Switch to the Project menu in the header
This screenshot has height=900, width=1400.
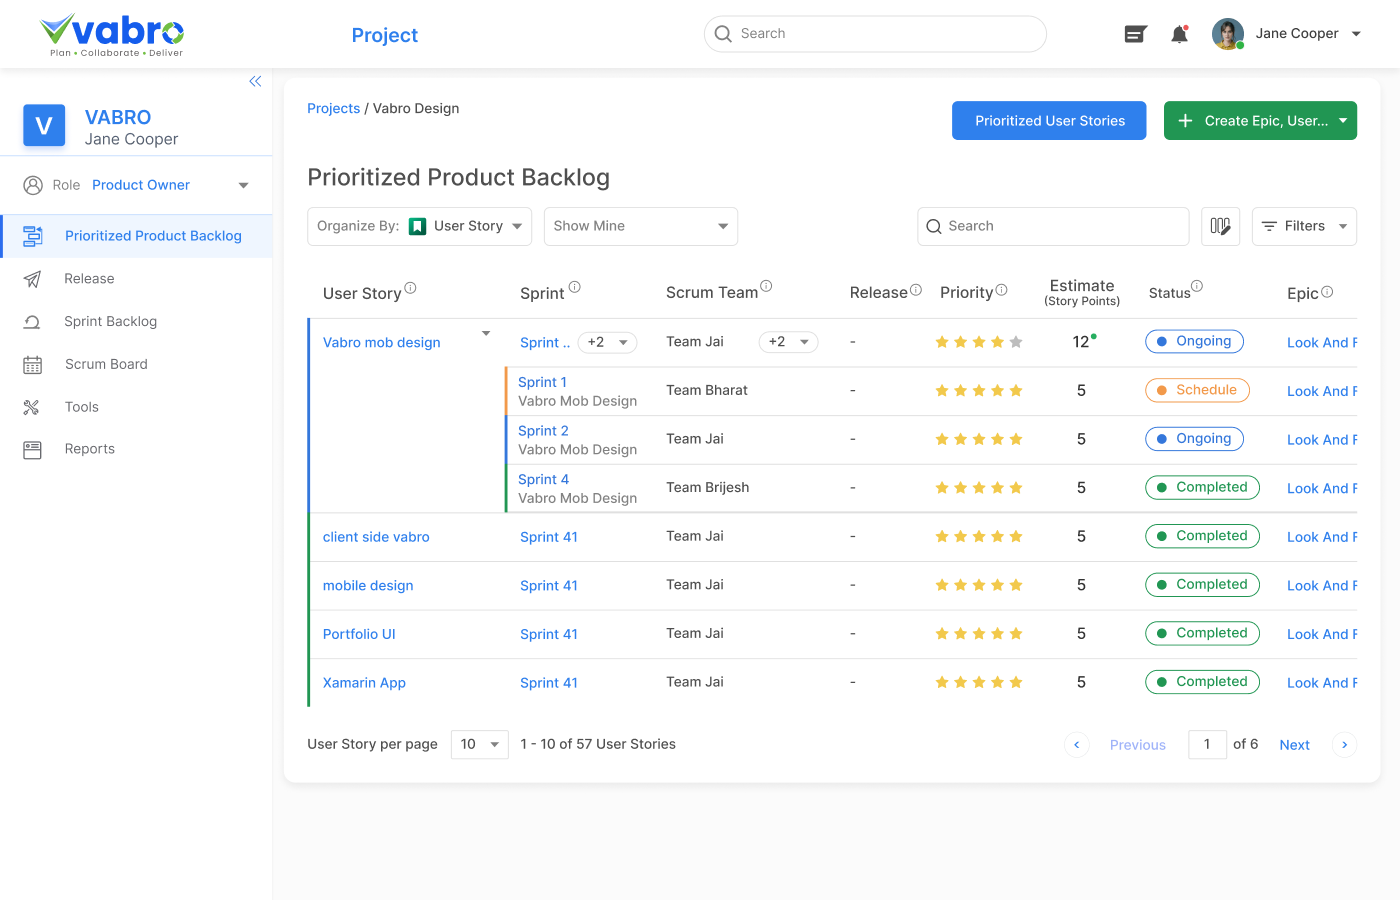(384, 34)
